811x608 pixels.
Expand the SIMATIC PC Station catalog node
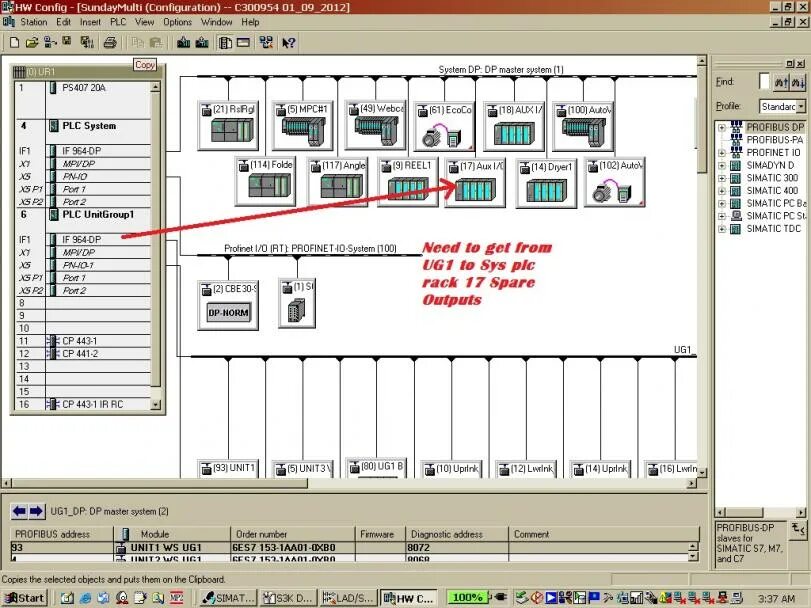[722, 216]
